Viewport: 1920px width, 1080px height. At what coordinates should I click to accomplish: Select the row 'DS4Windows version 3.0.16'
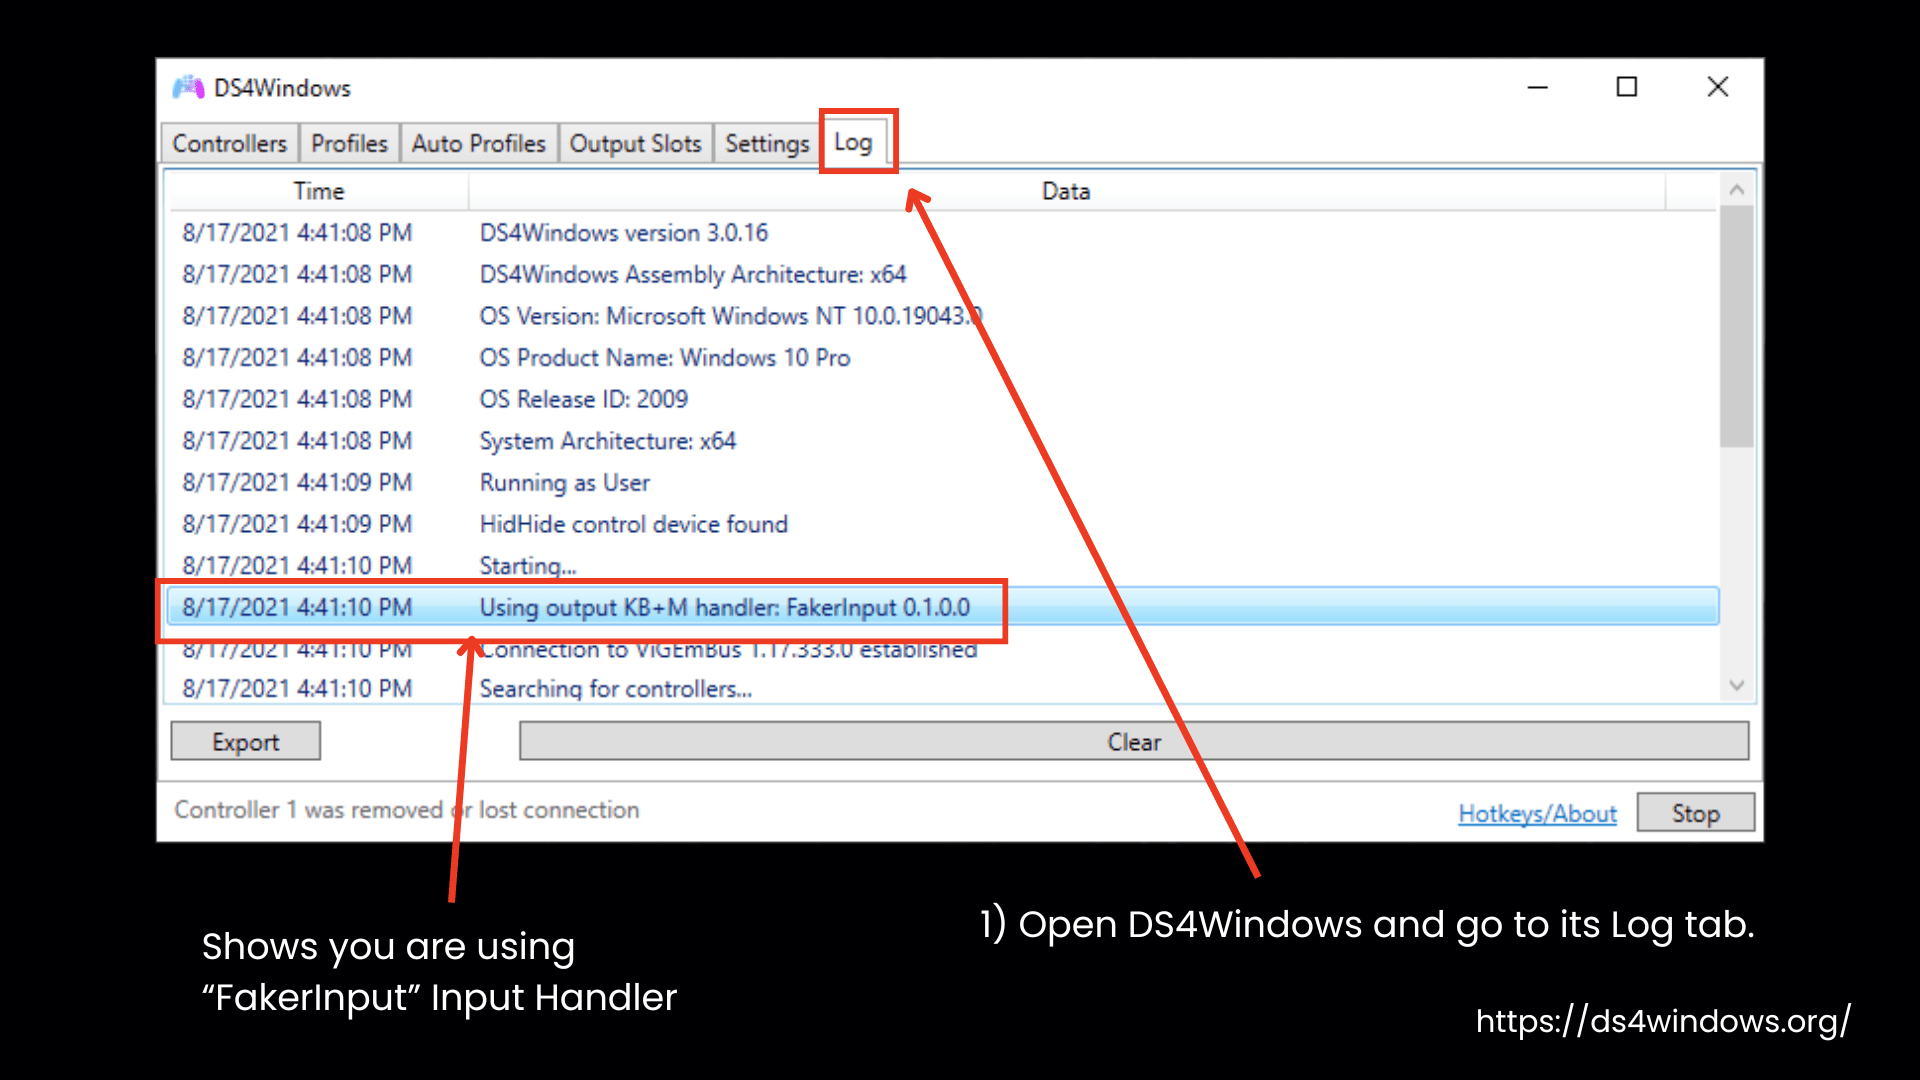(x=944, y=233)
